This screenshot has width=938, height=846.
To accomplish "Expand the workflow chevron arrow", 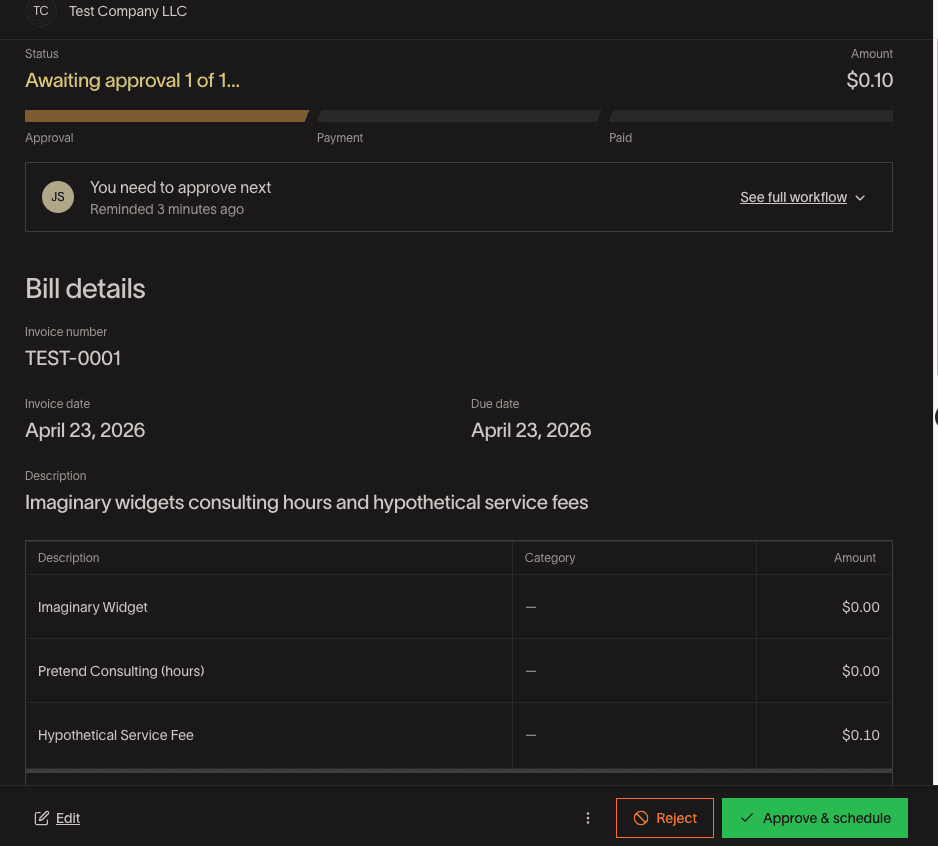I will (x=860, y=198).
